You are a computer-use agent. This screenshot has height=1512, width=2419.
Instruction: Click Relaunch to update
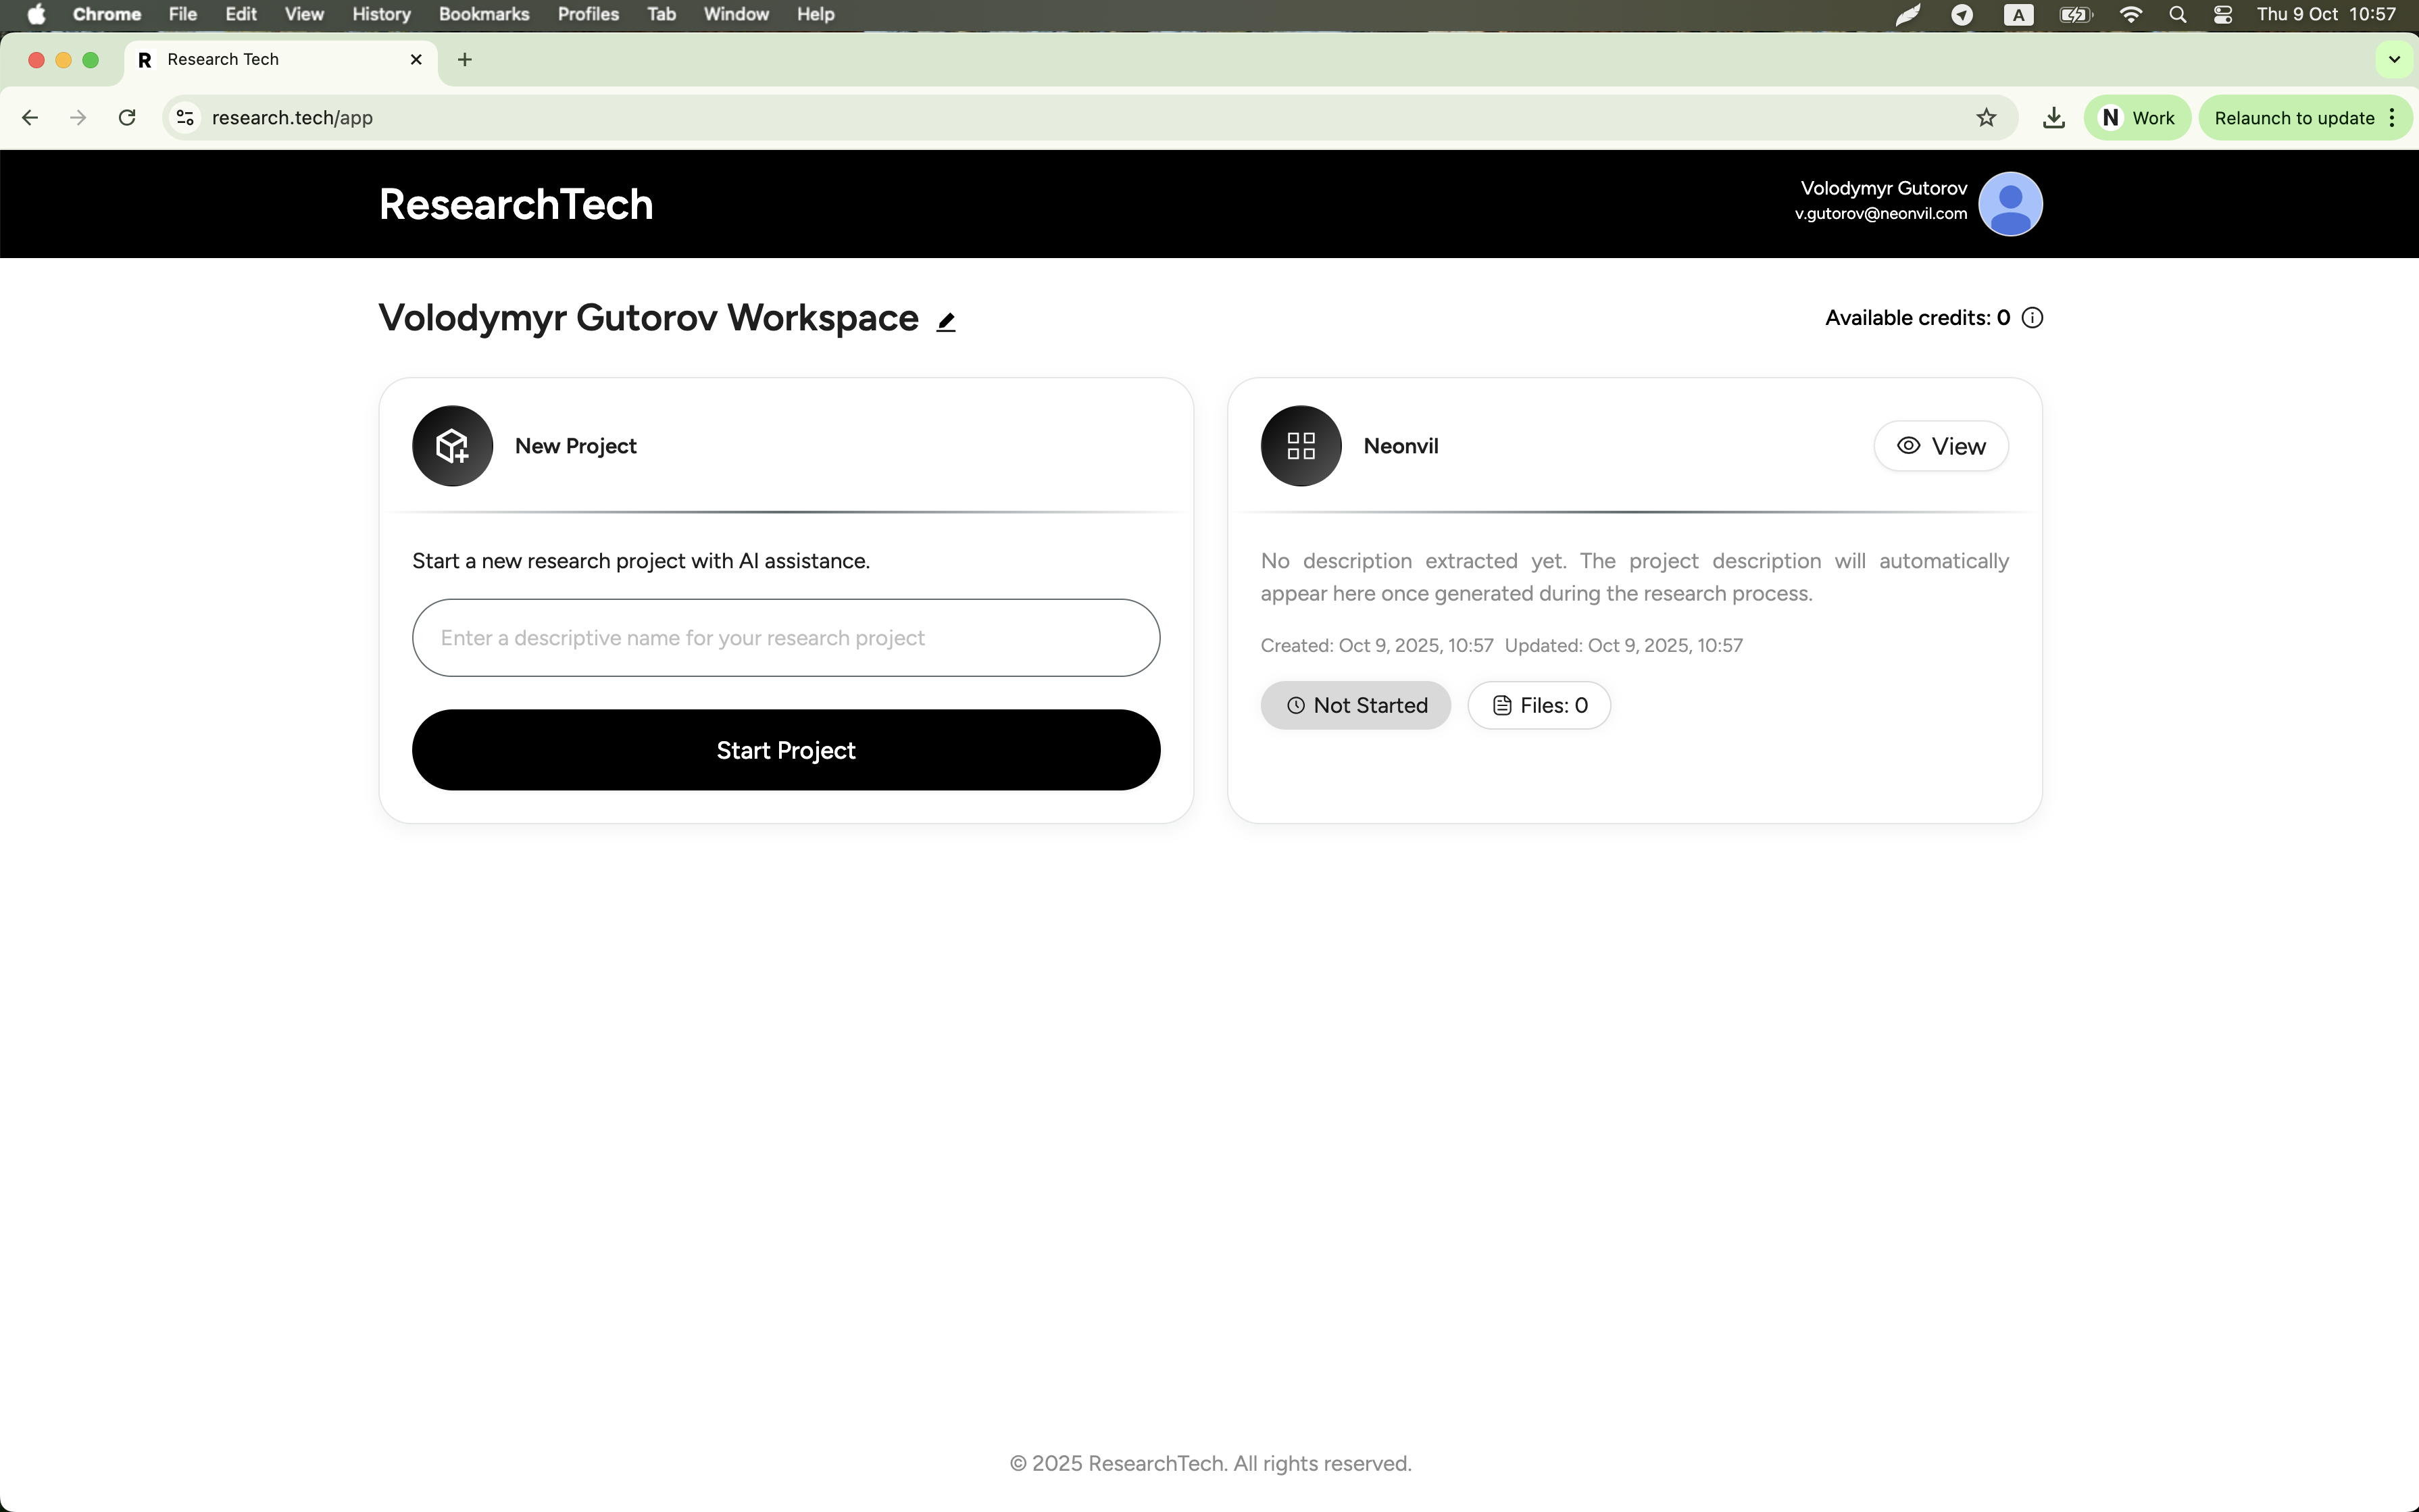tap(2293, 117)
